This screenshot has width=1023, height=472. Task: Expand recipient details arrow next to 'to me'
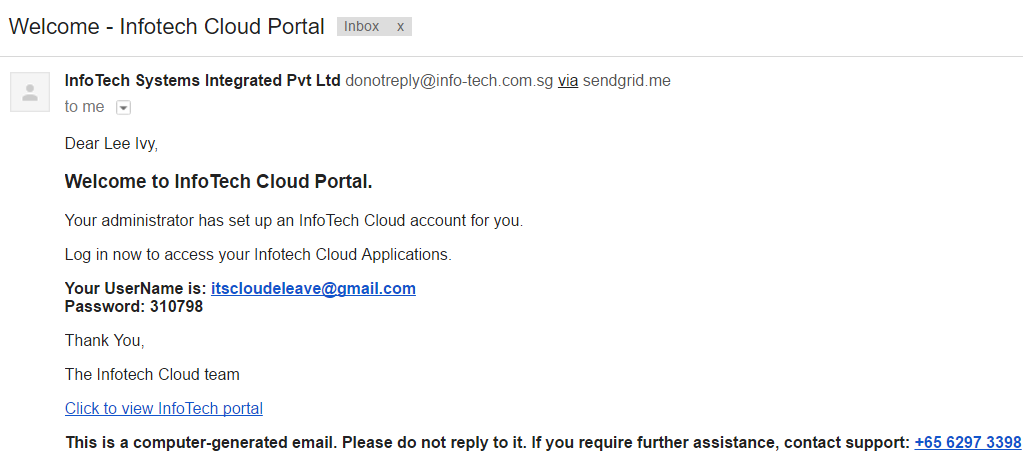[x=123, y=107]
